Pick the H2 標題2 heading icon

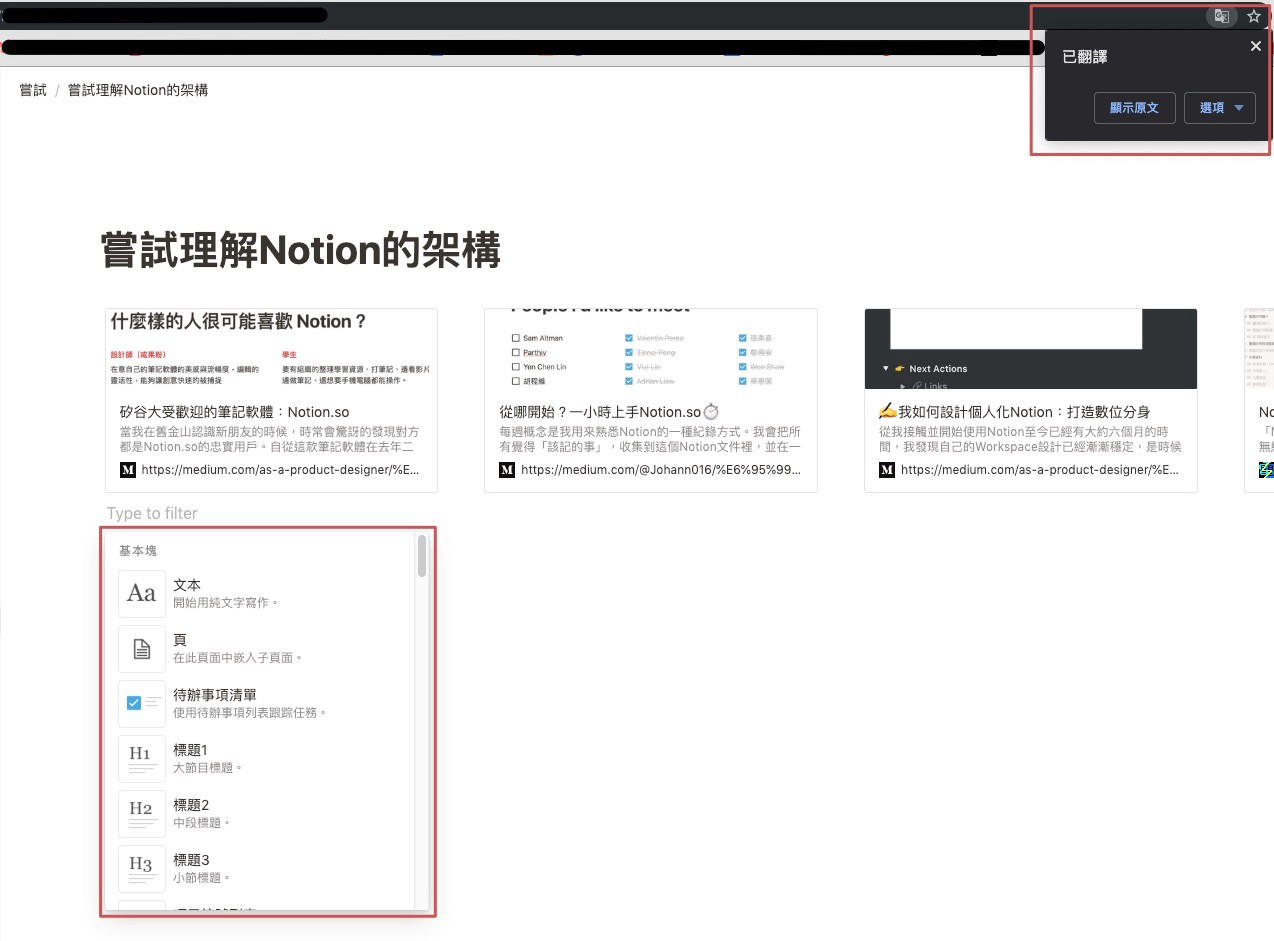(x=141, y=814)
